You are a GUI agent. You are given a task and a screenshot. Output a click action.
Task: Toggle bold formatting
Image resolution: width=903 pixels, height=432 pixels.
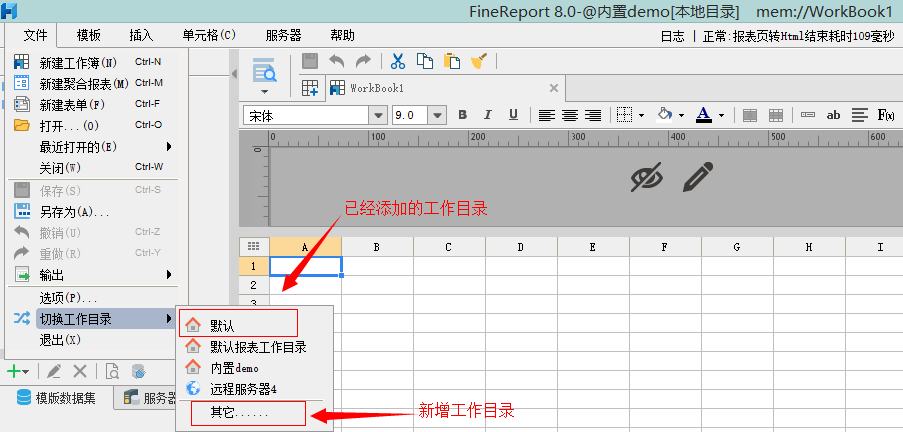[462, 115]
